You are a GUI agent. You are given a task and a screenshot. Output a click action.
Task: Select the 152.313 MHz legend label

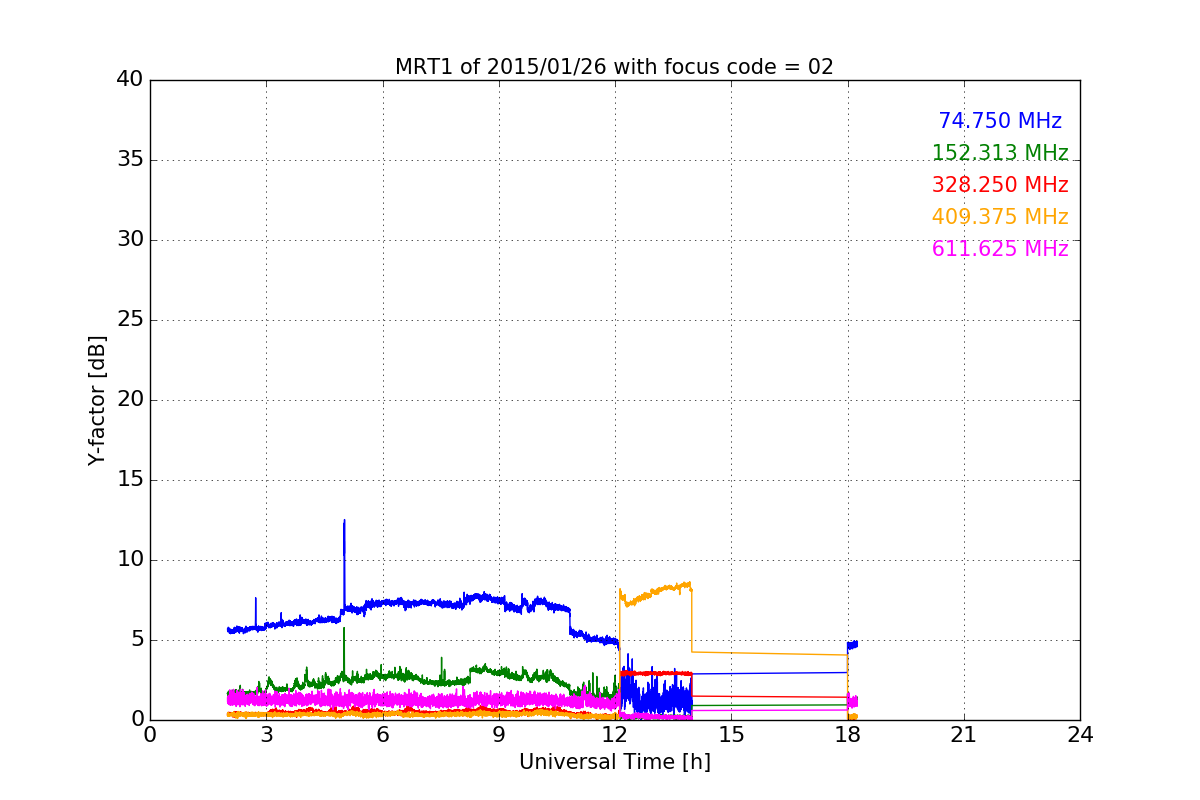pyautogui.click(x=1000, y=153)
